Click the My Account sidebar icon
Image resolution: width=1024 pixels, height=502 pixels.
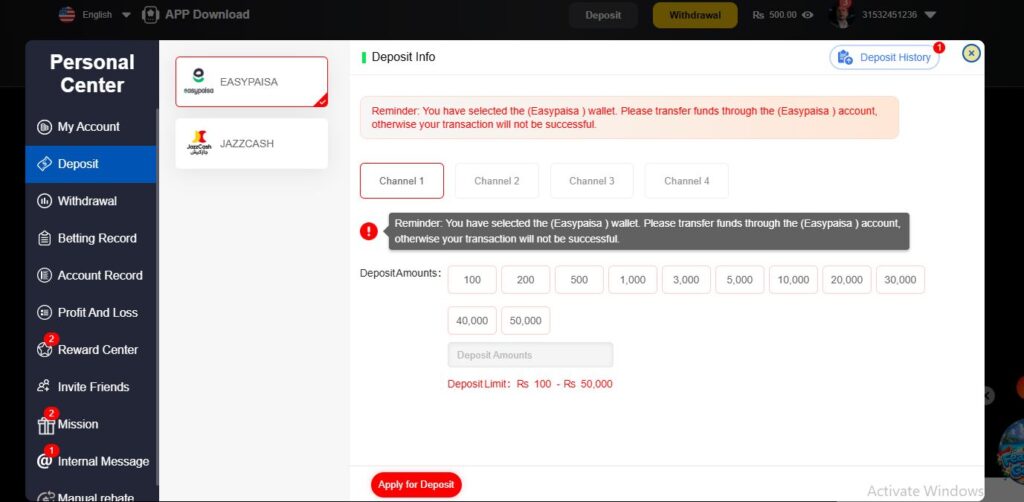[44, 127]
